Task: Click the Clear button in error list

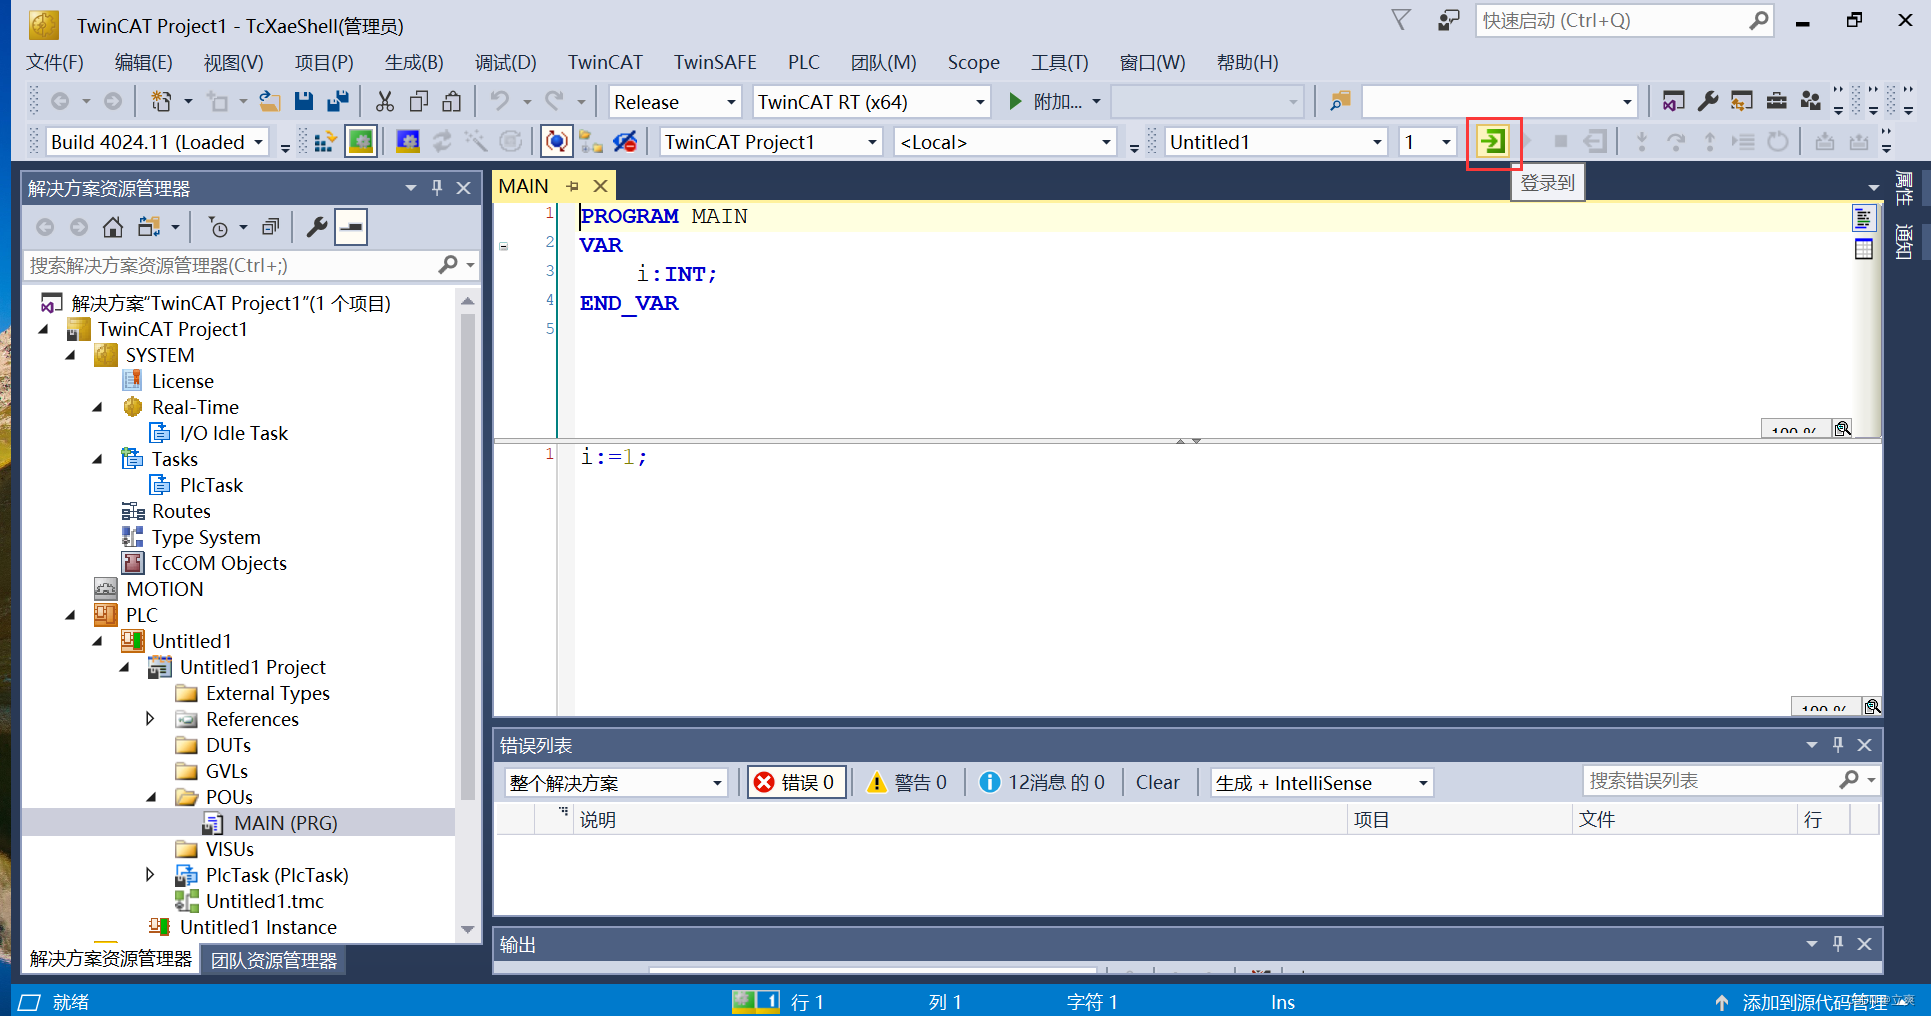Action: click(x=1157, y=782)
